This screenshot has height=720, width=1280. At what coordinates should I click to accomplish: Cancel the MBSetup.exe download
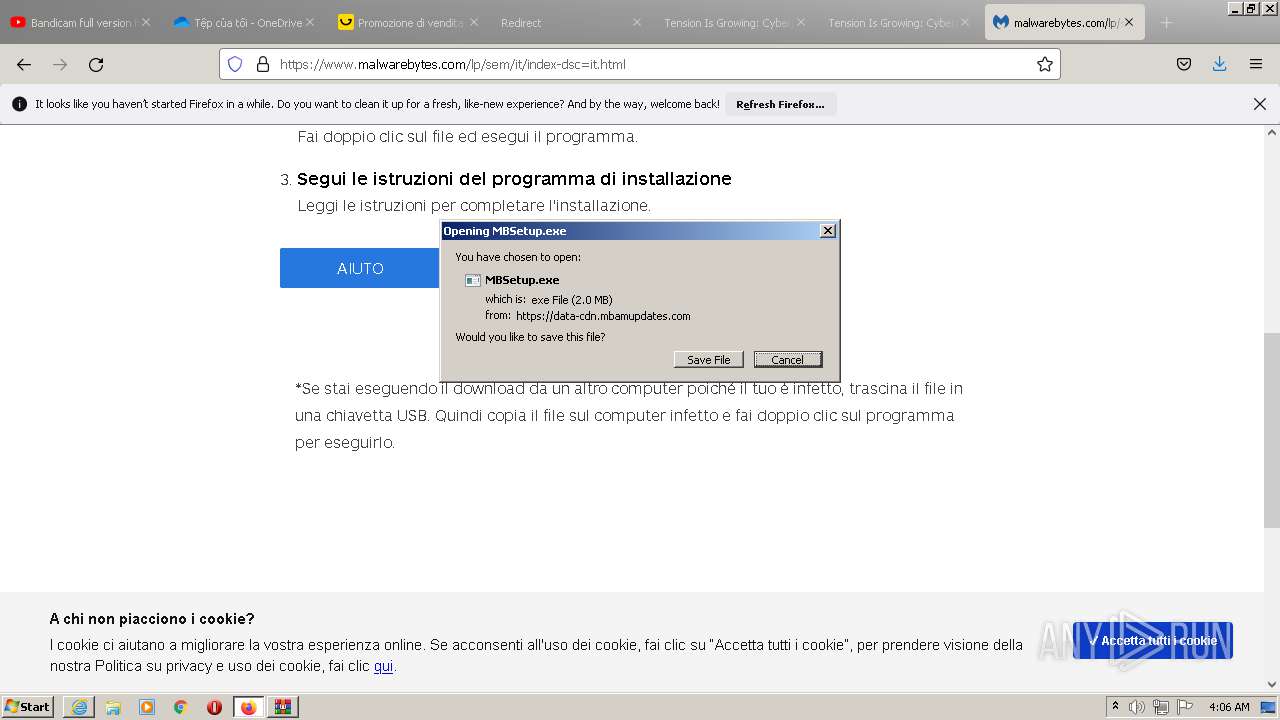coord(787,360)
